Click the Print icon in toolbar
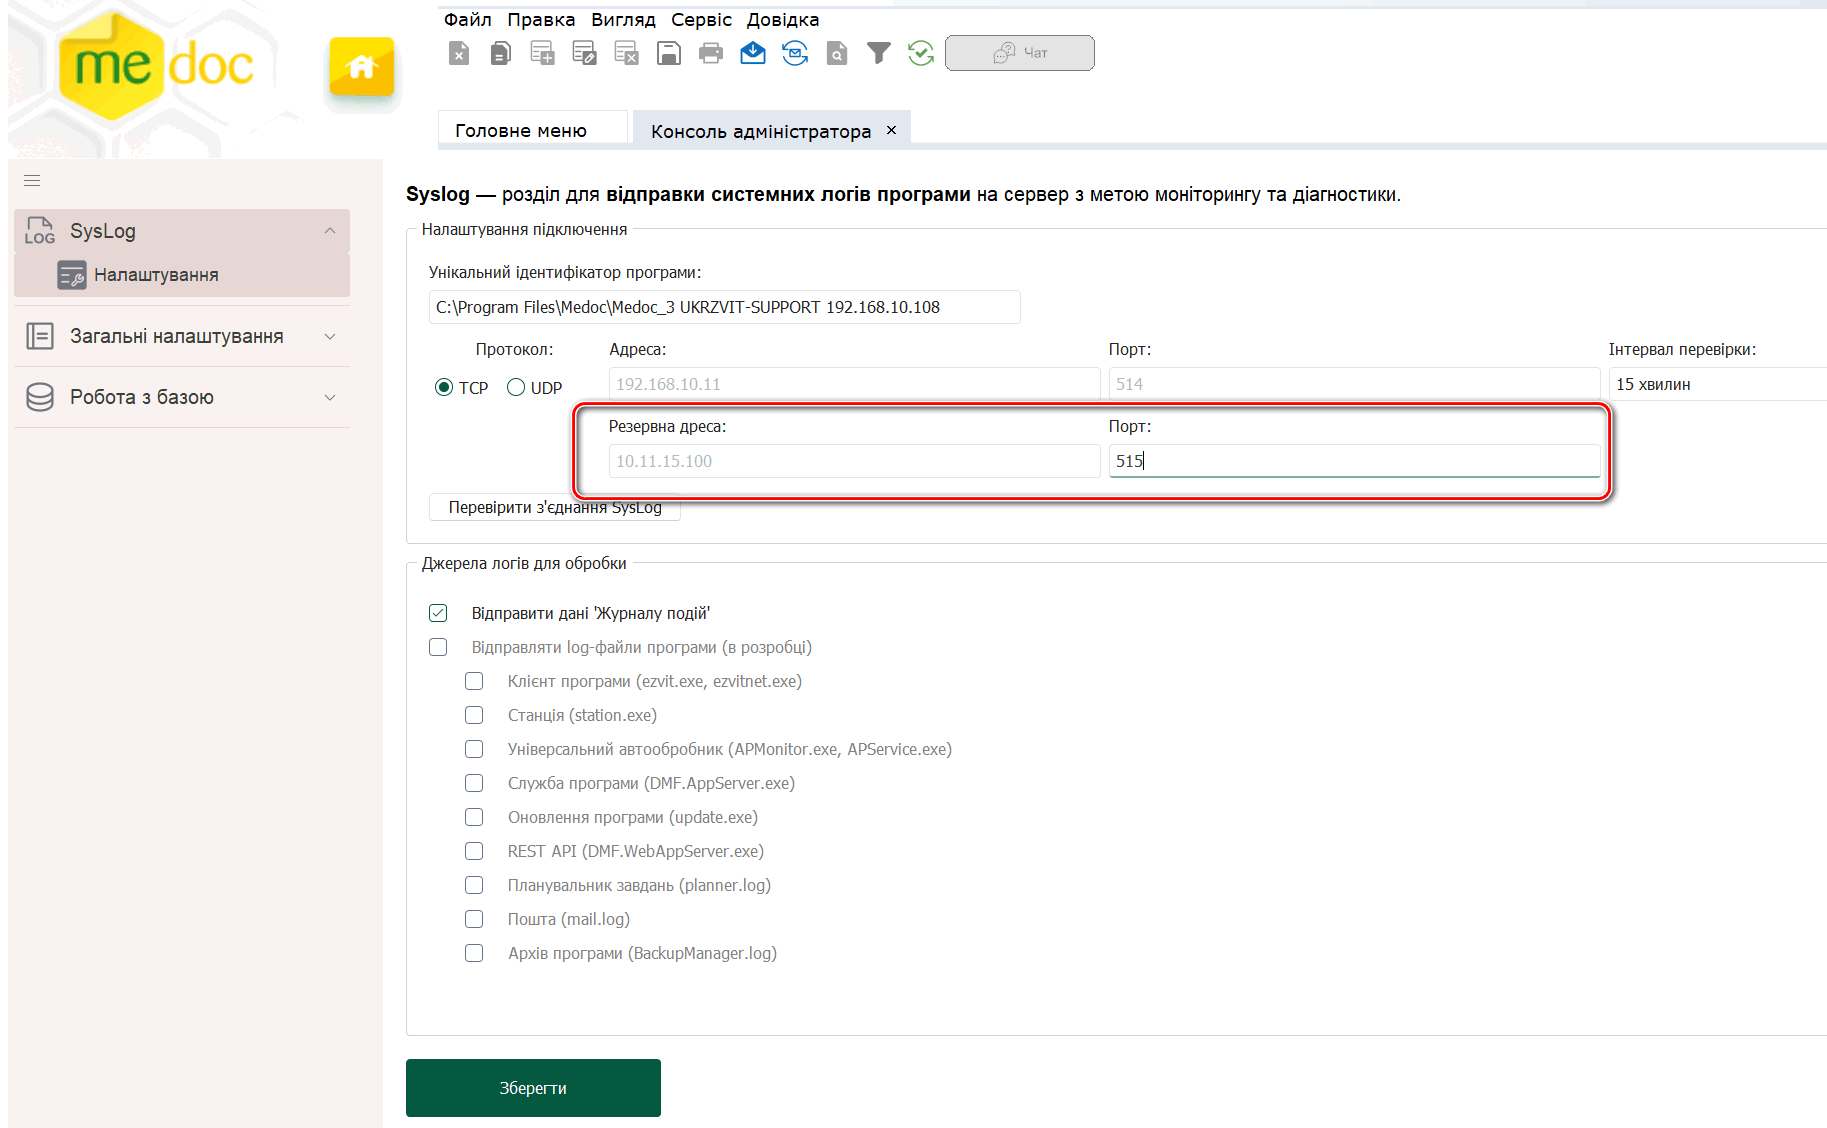This screenshot has width=1827, height=1128. coord(711,53)
